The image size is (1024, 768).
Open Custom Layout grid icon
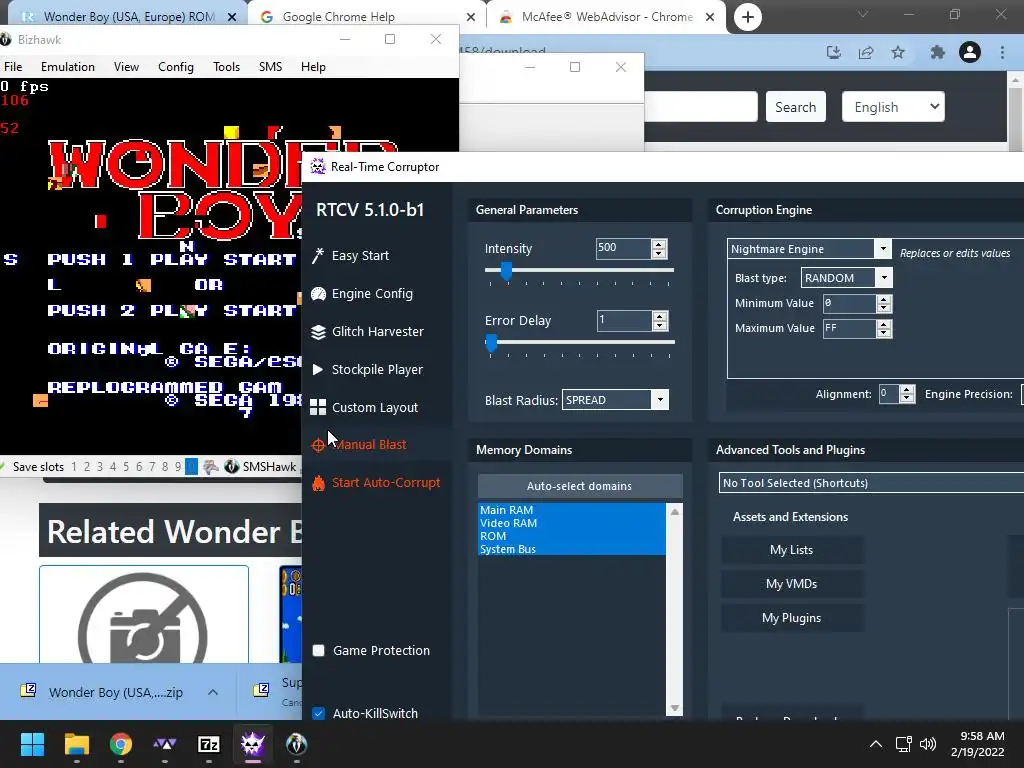tap(318, 408)
